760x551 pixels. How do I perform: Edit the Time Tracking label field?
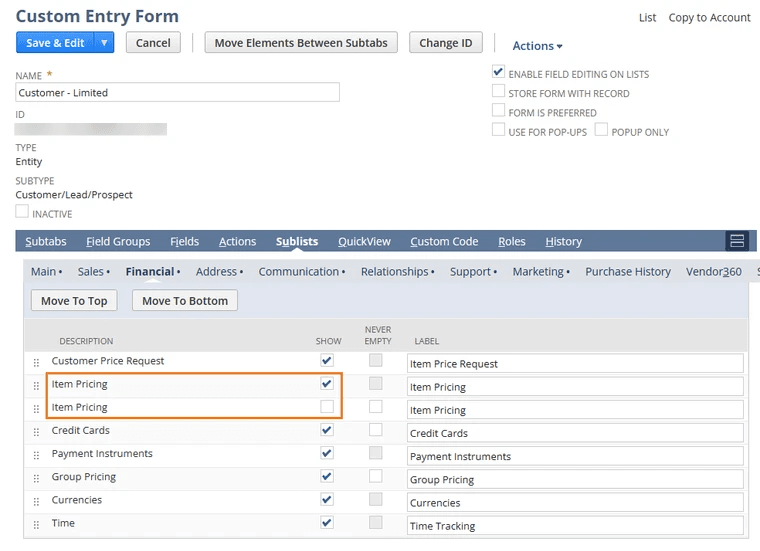pos(575,526)
